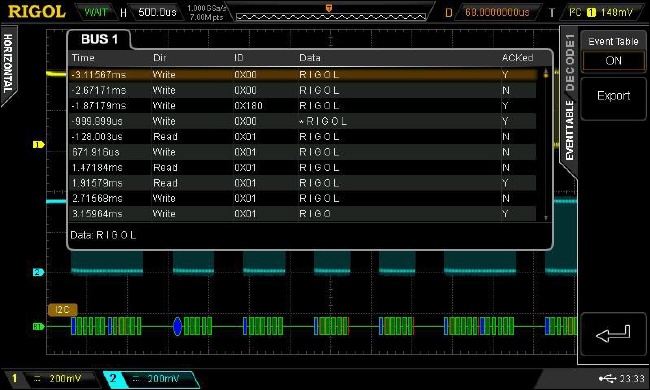Image resolution: width=650 pixels, height=390 pixels.
Task: Click the 0X180 ID cell
Action: point(248,106)
